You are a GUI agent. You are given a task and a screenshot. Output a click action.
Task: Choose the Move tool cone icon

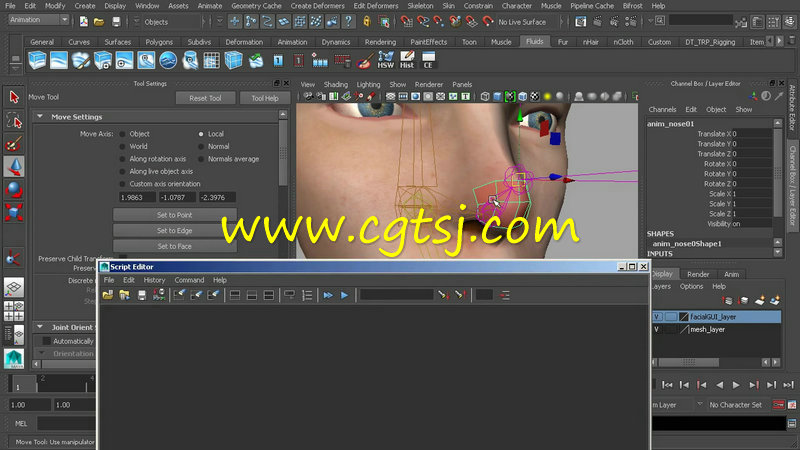[x=14, y=167]
